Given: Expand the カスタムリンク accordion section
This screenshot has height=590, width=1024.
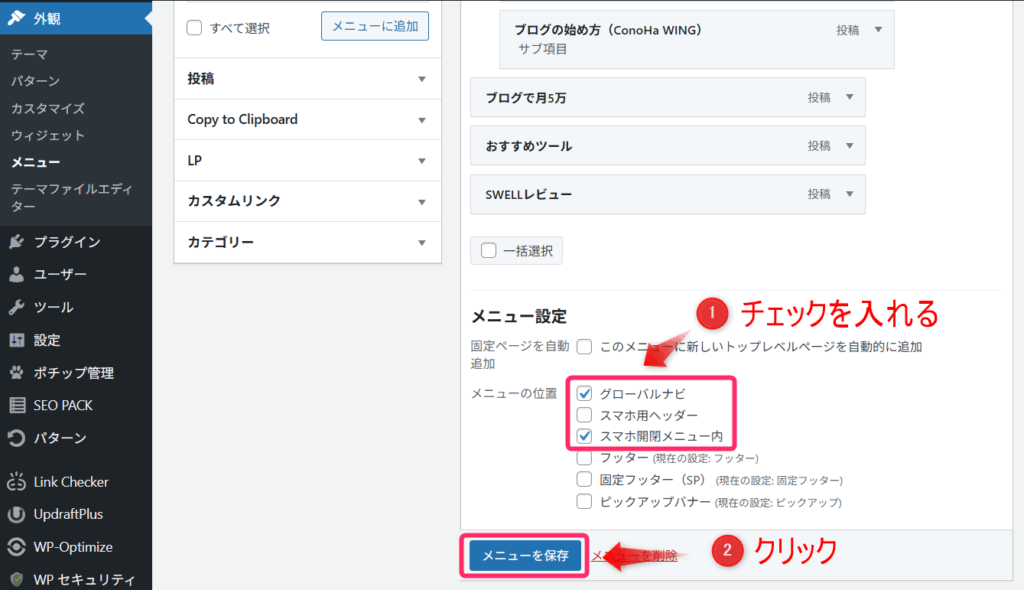Looking at the screenshot, I should tap(307, 201).
